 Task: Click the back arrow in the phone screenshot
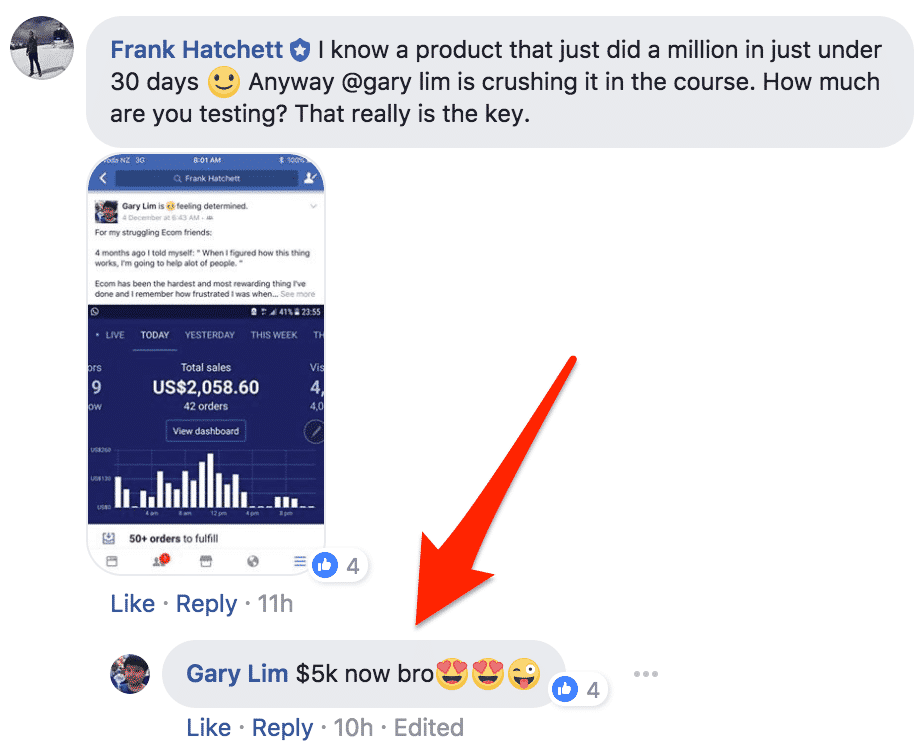103,178
